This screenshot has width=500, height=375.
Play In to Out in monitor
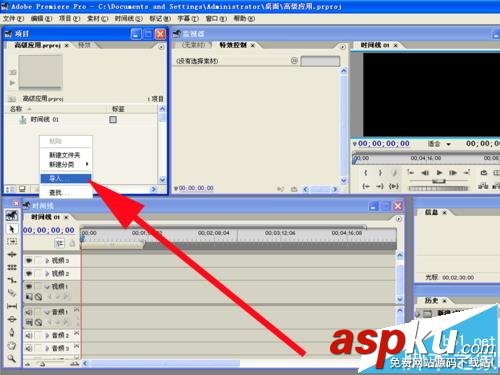(394, 186)
